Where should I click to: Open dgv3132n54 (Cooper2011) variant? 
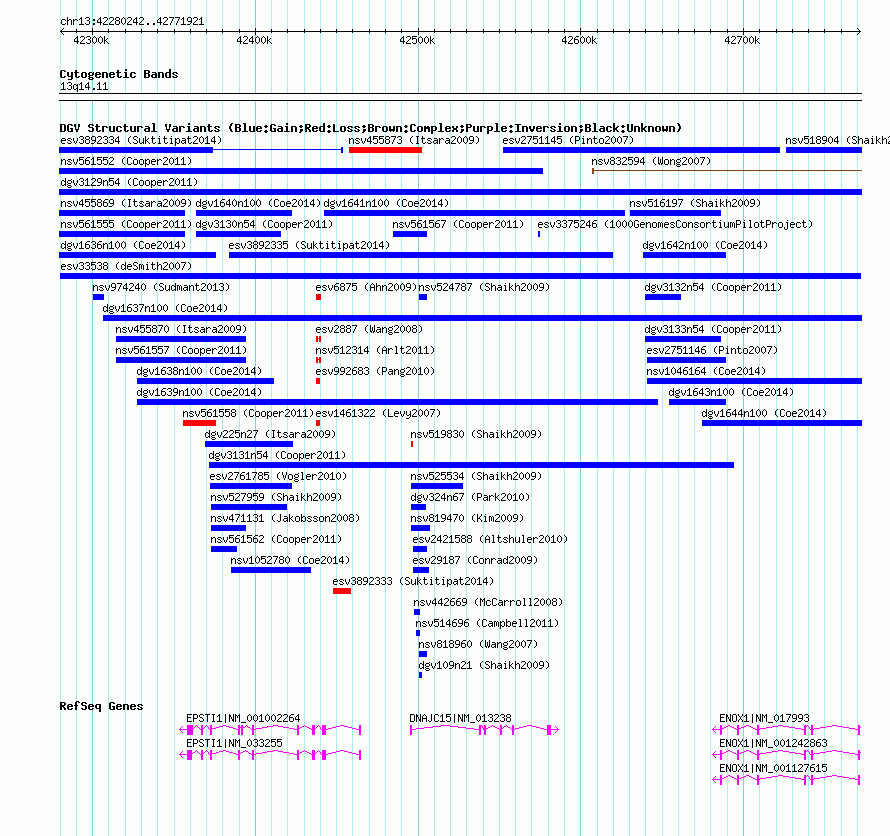[x=663, y=297]
